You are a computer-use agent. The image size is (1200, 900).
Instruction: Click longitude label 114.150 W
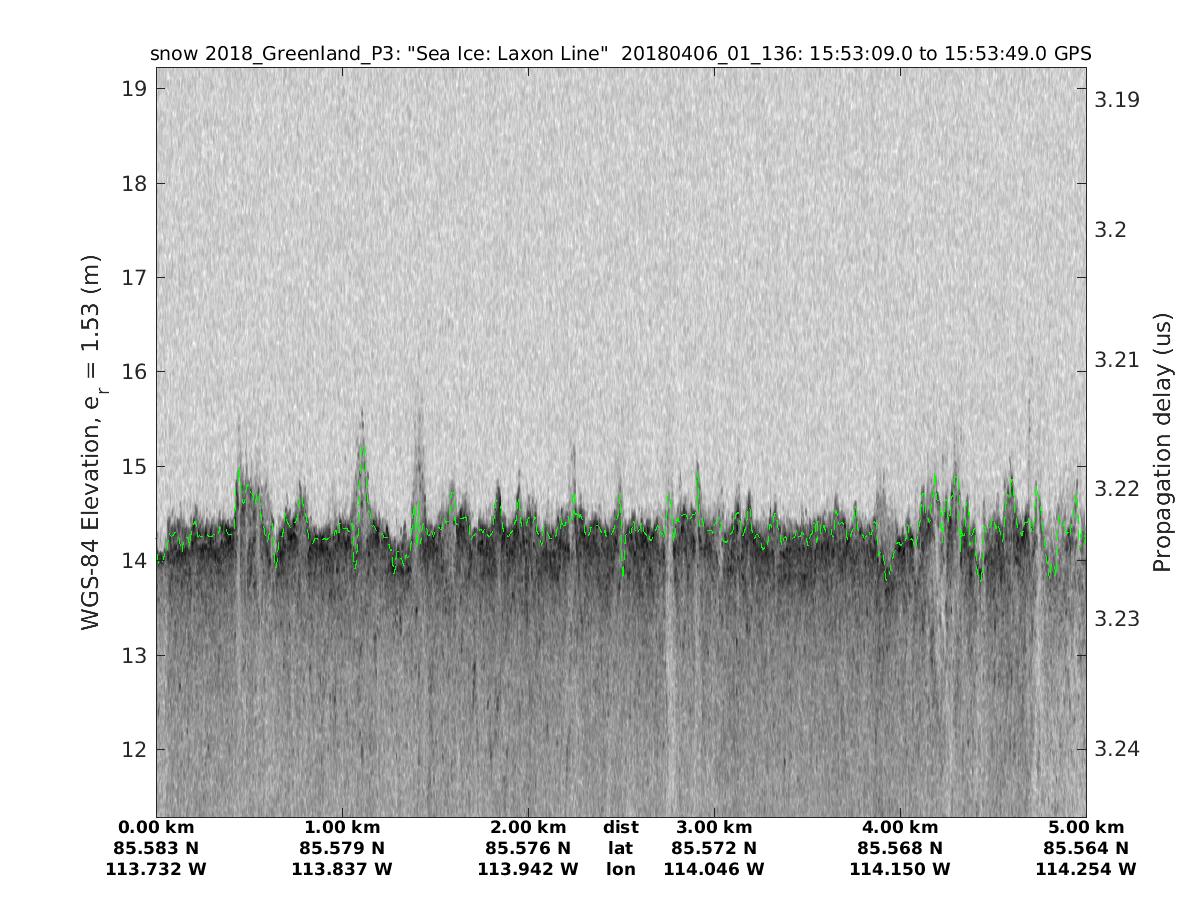(900, 870)
